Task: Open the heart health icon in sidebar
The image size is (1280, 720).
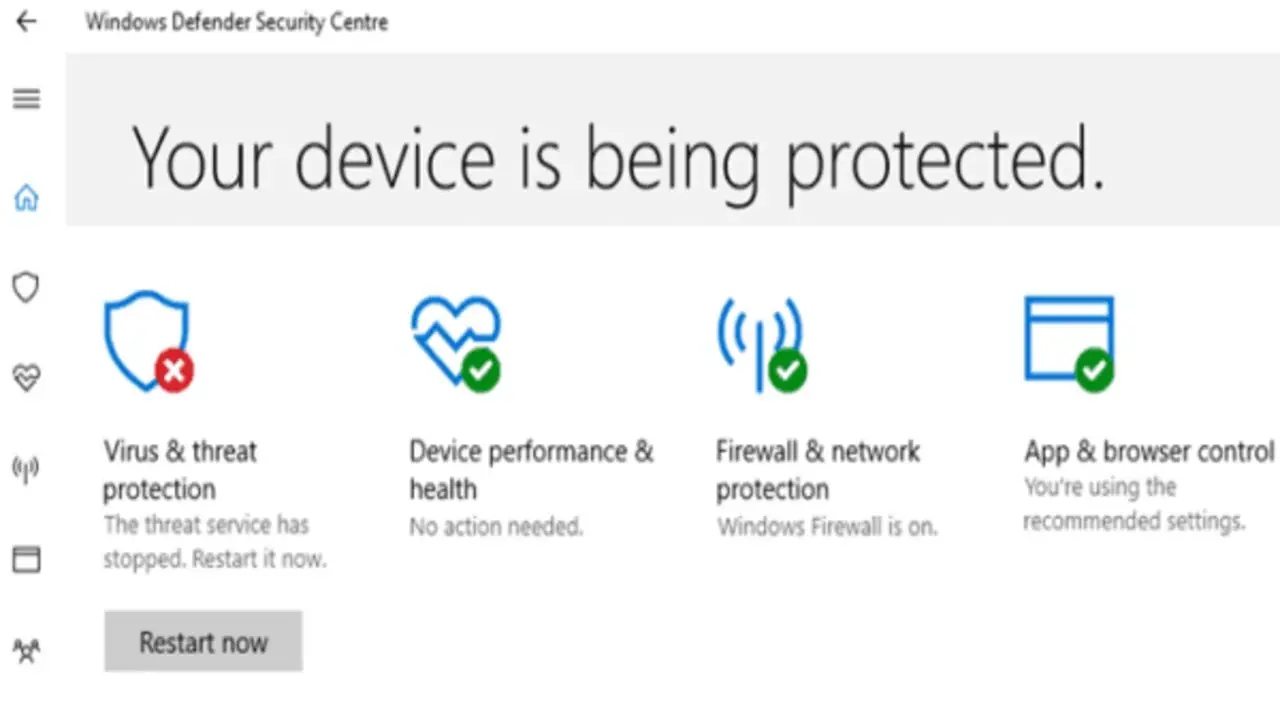Action: (x=26, y=378)
